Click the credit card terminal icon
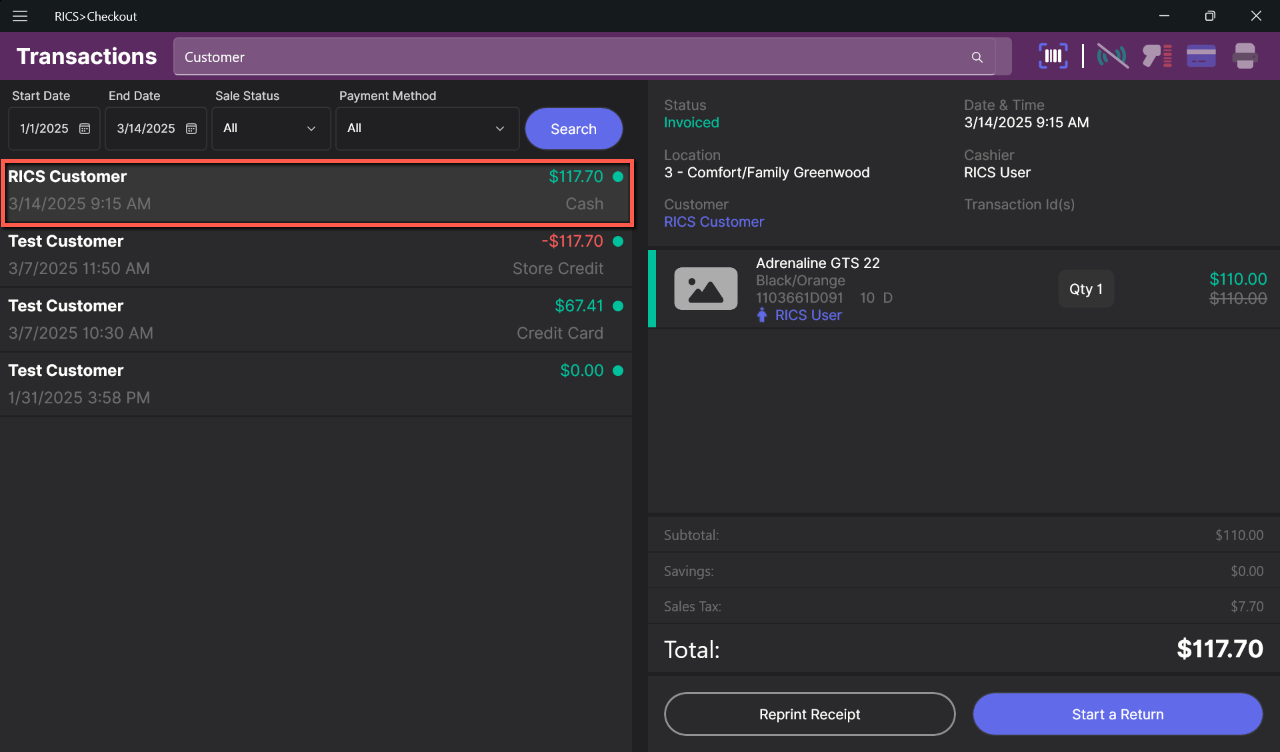Screen dimensions: 1280x752 pos(1201,56)
